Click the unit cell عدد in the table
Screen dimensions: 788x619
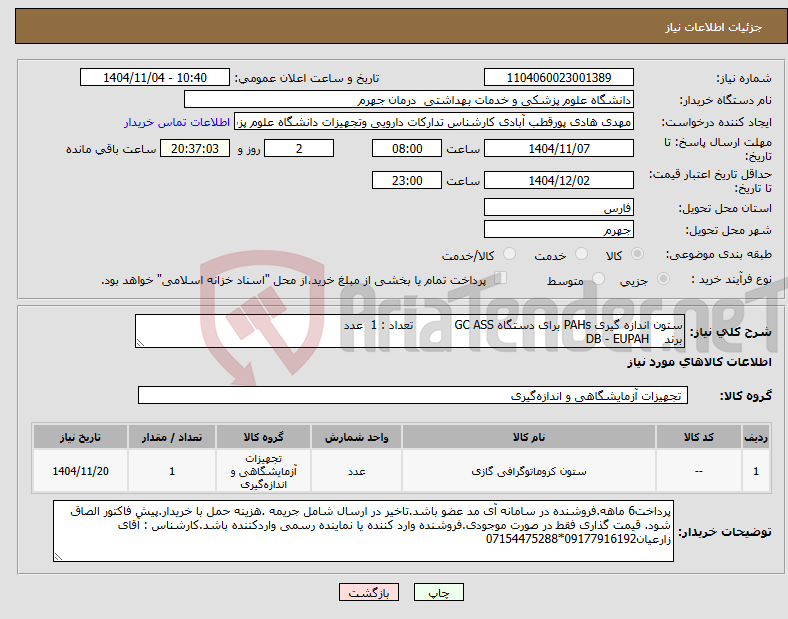tap(356, 471)
